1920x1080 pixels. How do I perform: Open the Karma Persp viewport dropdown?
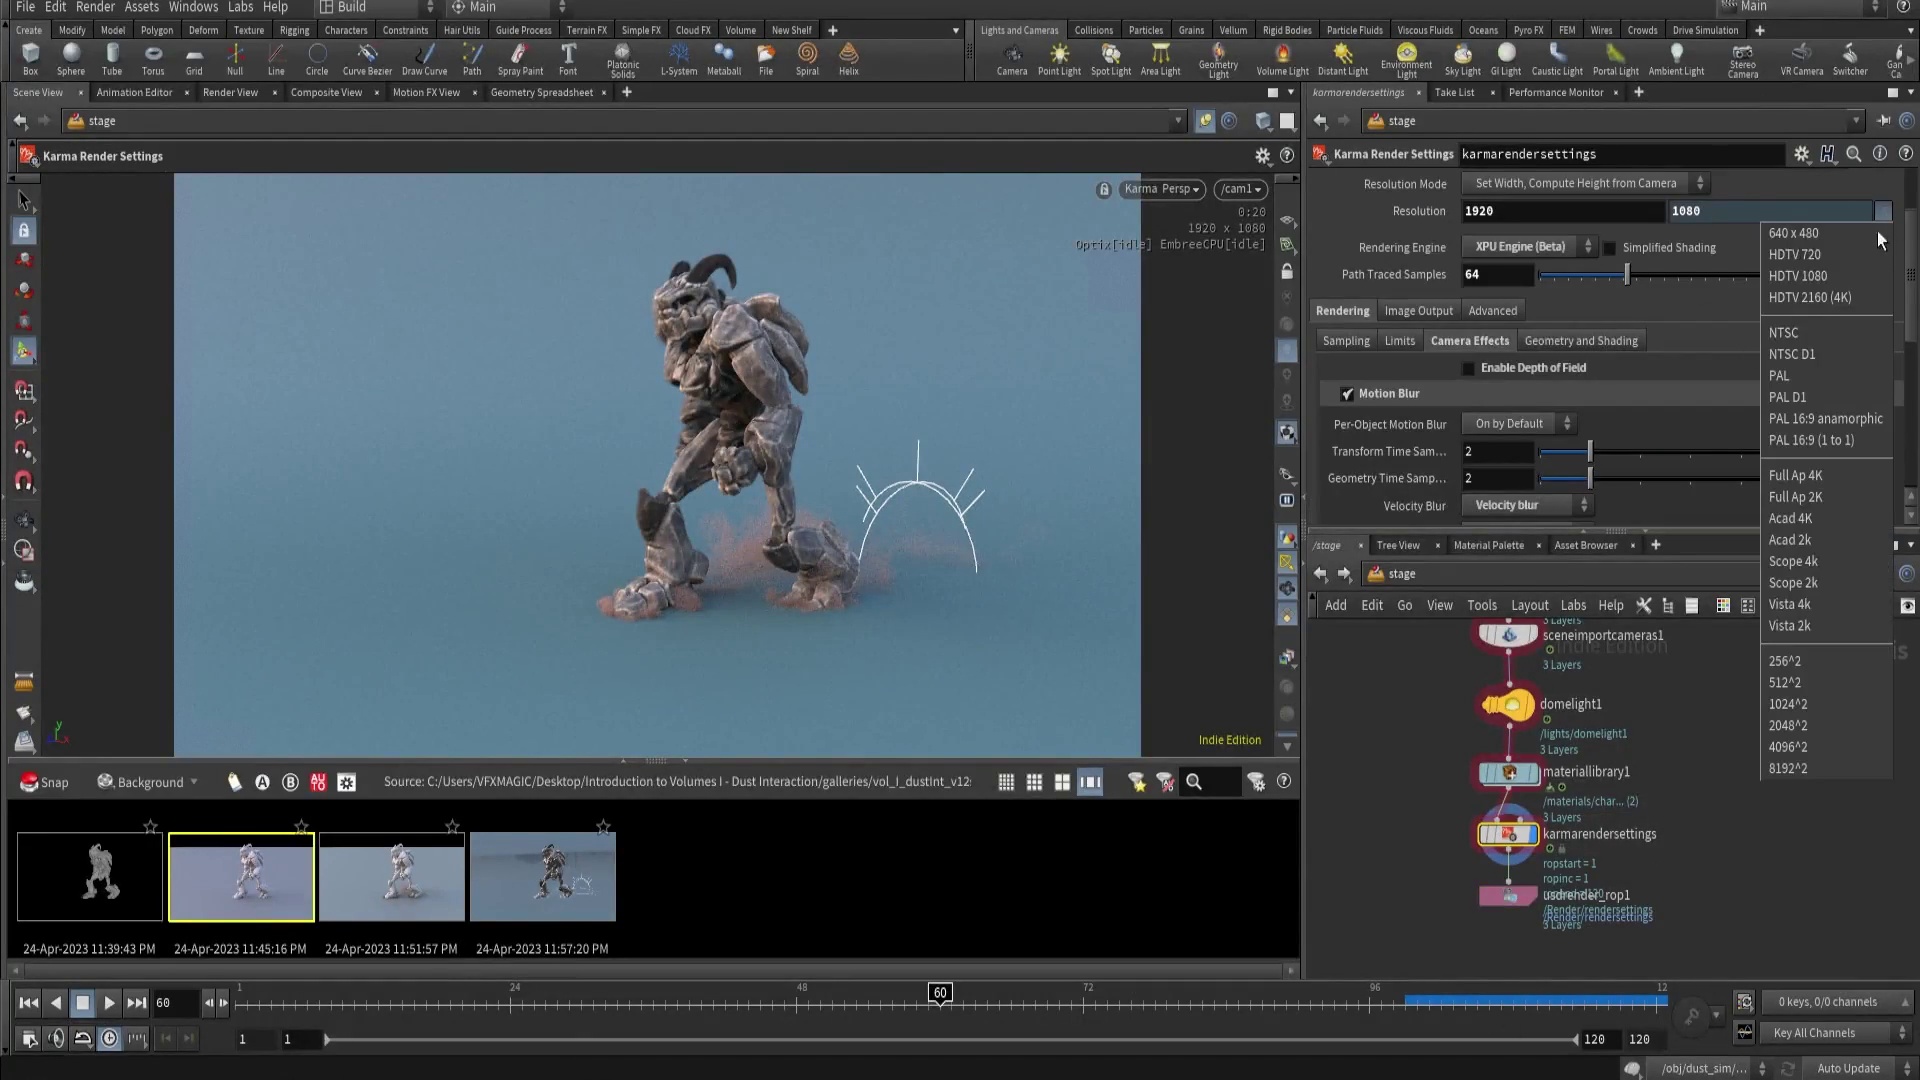1161,189
